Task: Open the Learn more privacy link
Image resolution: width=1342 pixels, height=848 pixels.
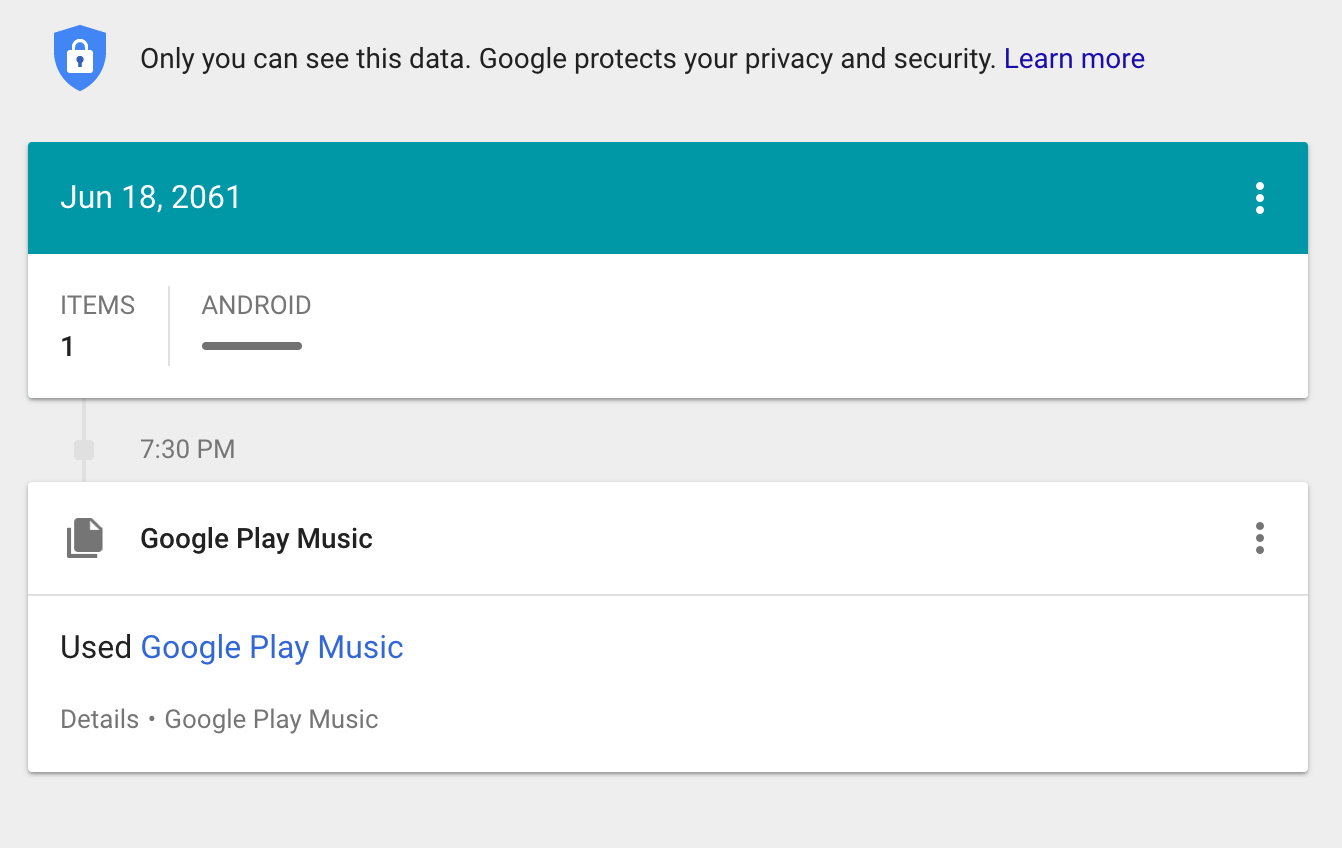Action: coord(1074,59)
